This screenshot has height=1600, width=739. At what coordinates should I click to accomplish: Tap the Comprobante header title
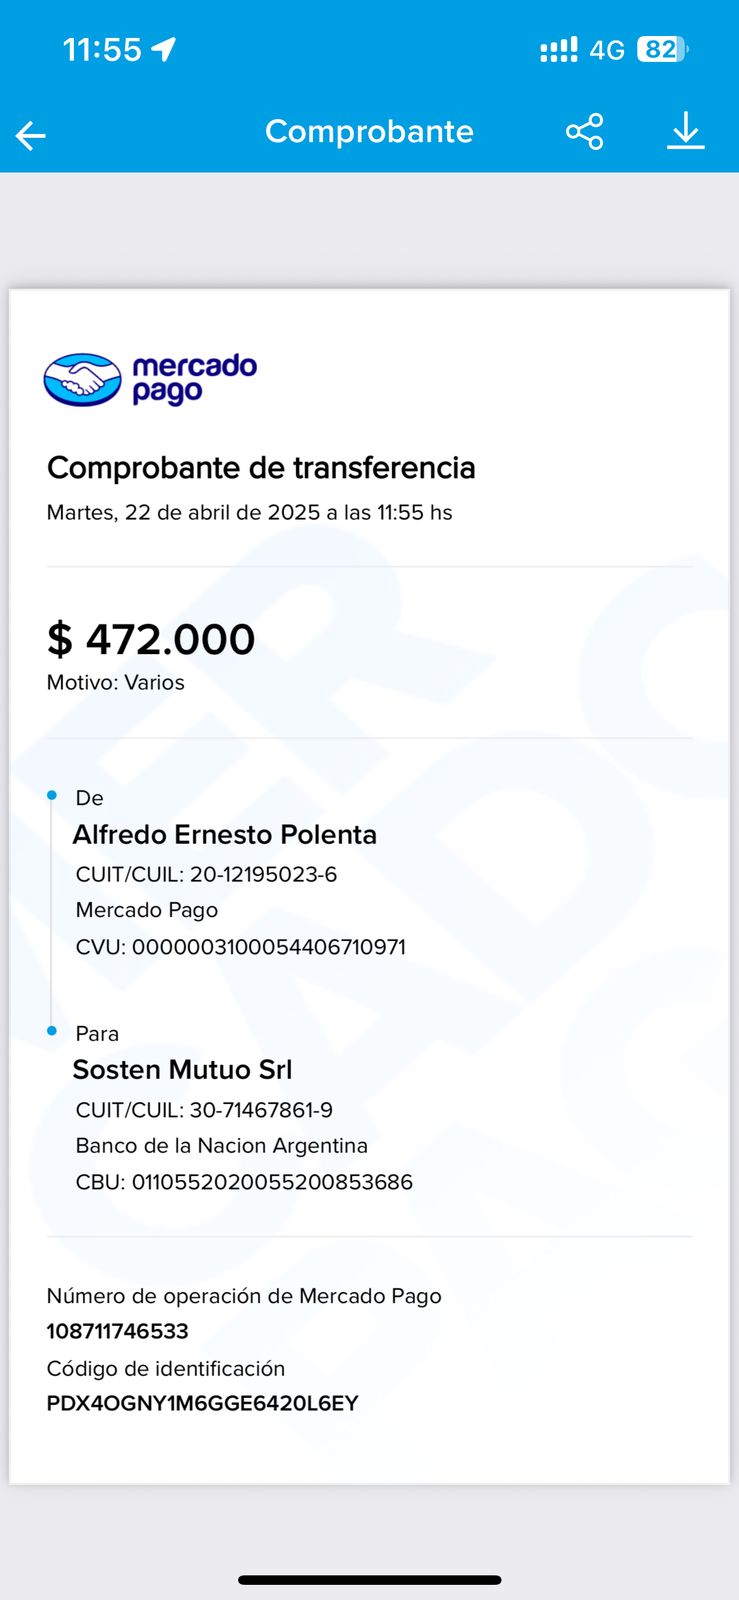(x=369, y=131)
